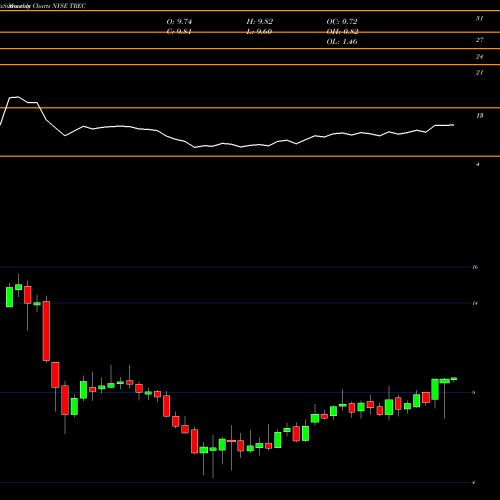Select the 'O: 9.74' open value
The width and height of the screenshot is (500, 500).
tap(179, 21)
